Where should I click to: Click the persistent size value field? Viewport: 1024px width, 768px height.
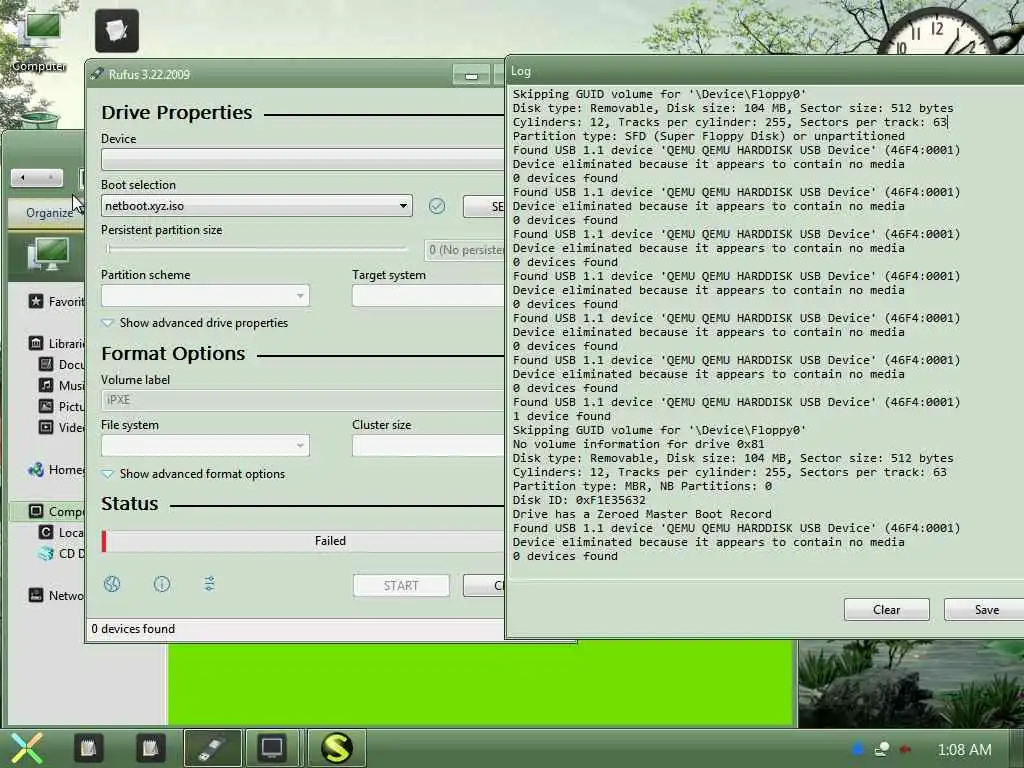[x=465, y=249]
